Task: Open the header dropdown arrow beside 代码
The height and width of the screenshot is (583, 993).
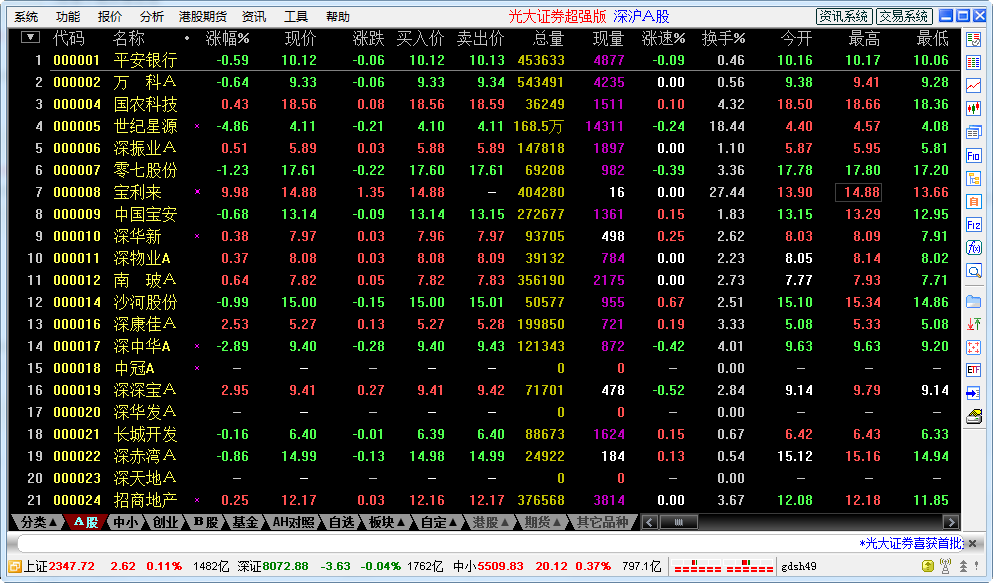Action: (x=30, y=37)
